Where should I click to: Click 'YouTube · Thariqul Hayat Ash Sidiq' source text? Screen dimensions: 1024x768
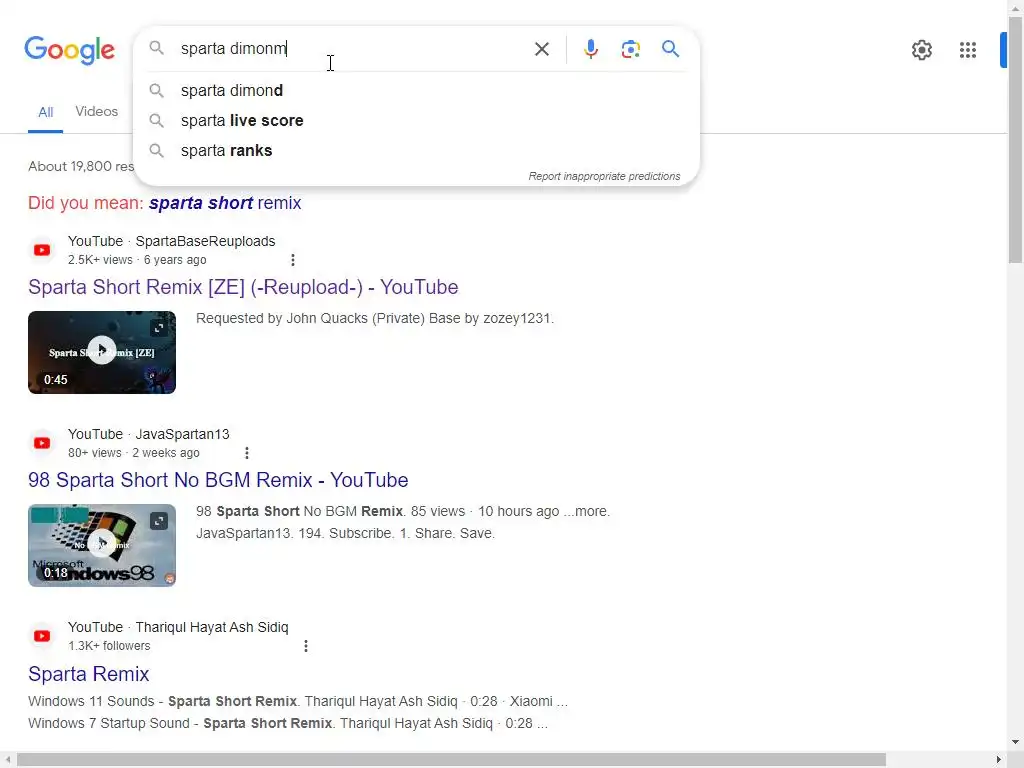point(178,627)
